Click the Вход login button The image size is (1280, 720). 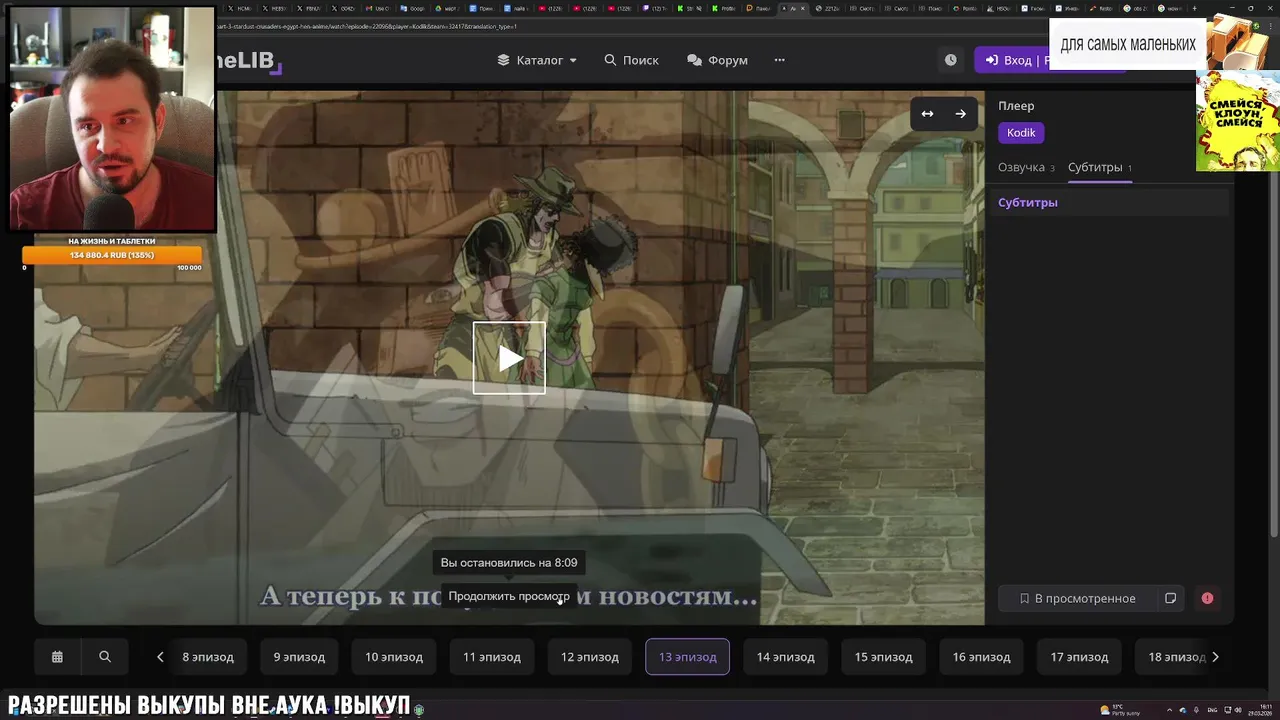point(1012,60)
